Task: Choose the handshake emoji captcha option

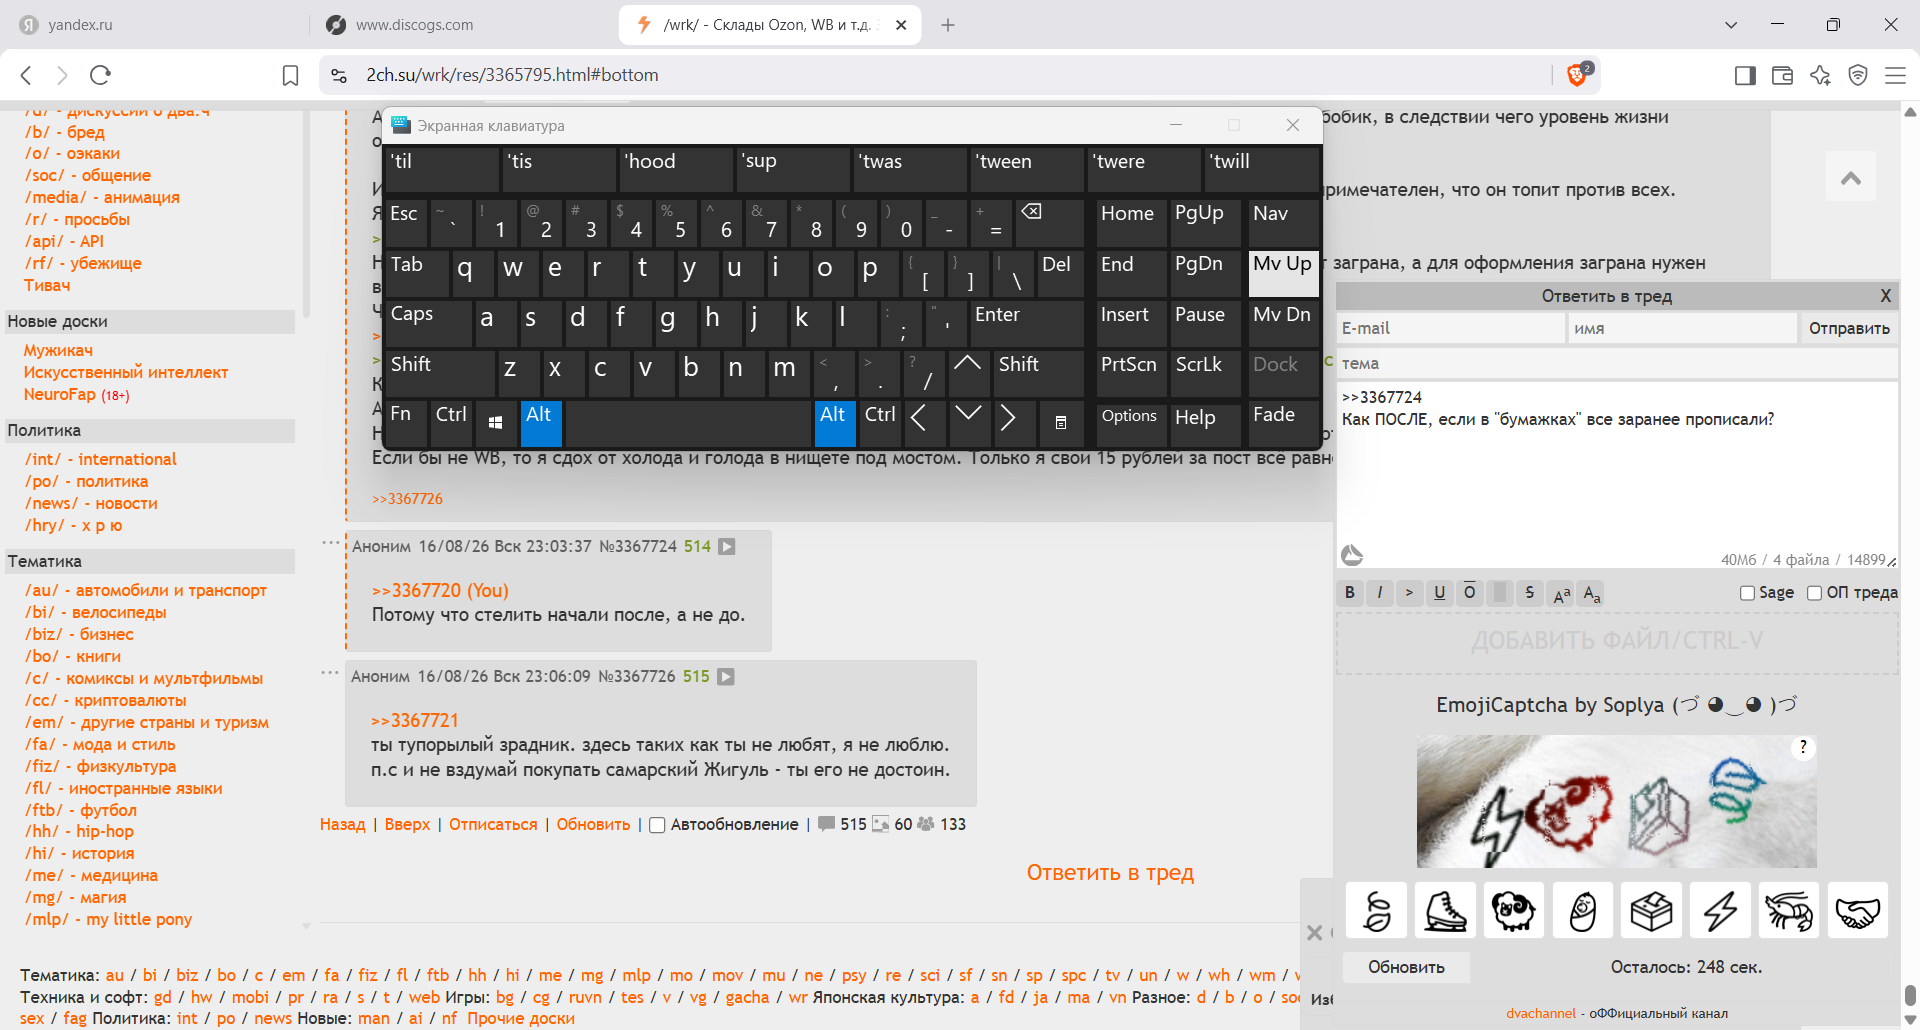Action: pos(1857,910)
